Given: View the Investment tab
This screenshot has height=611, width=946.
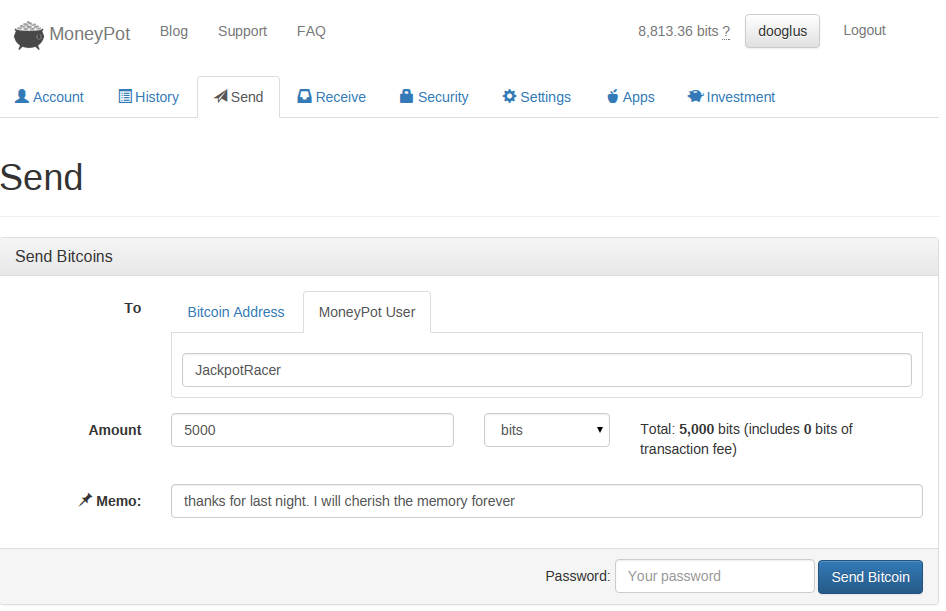Looking at the screenshot, I should (x=731, y=97).
